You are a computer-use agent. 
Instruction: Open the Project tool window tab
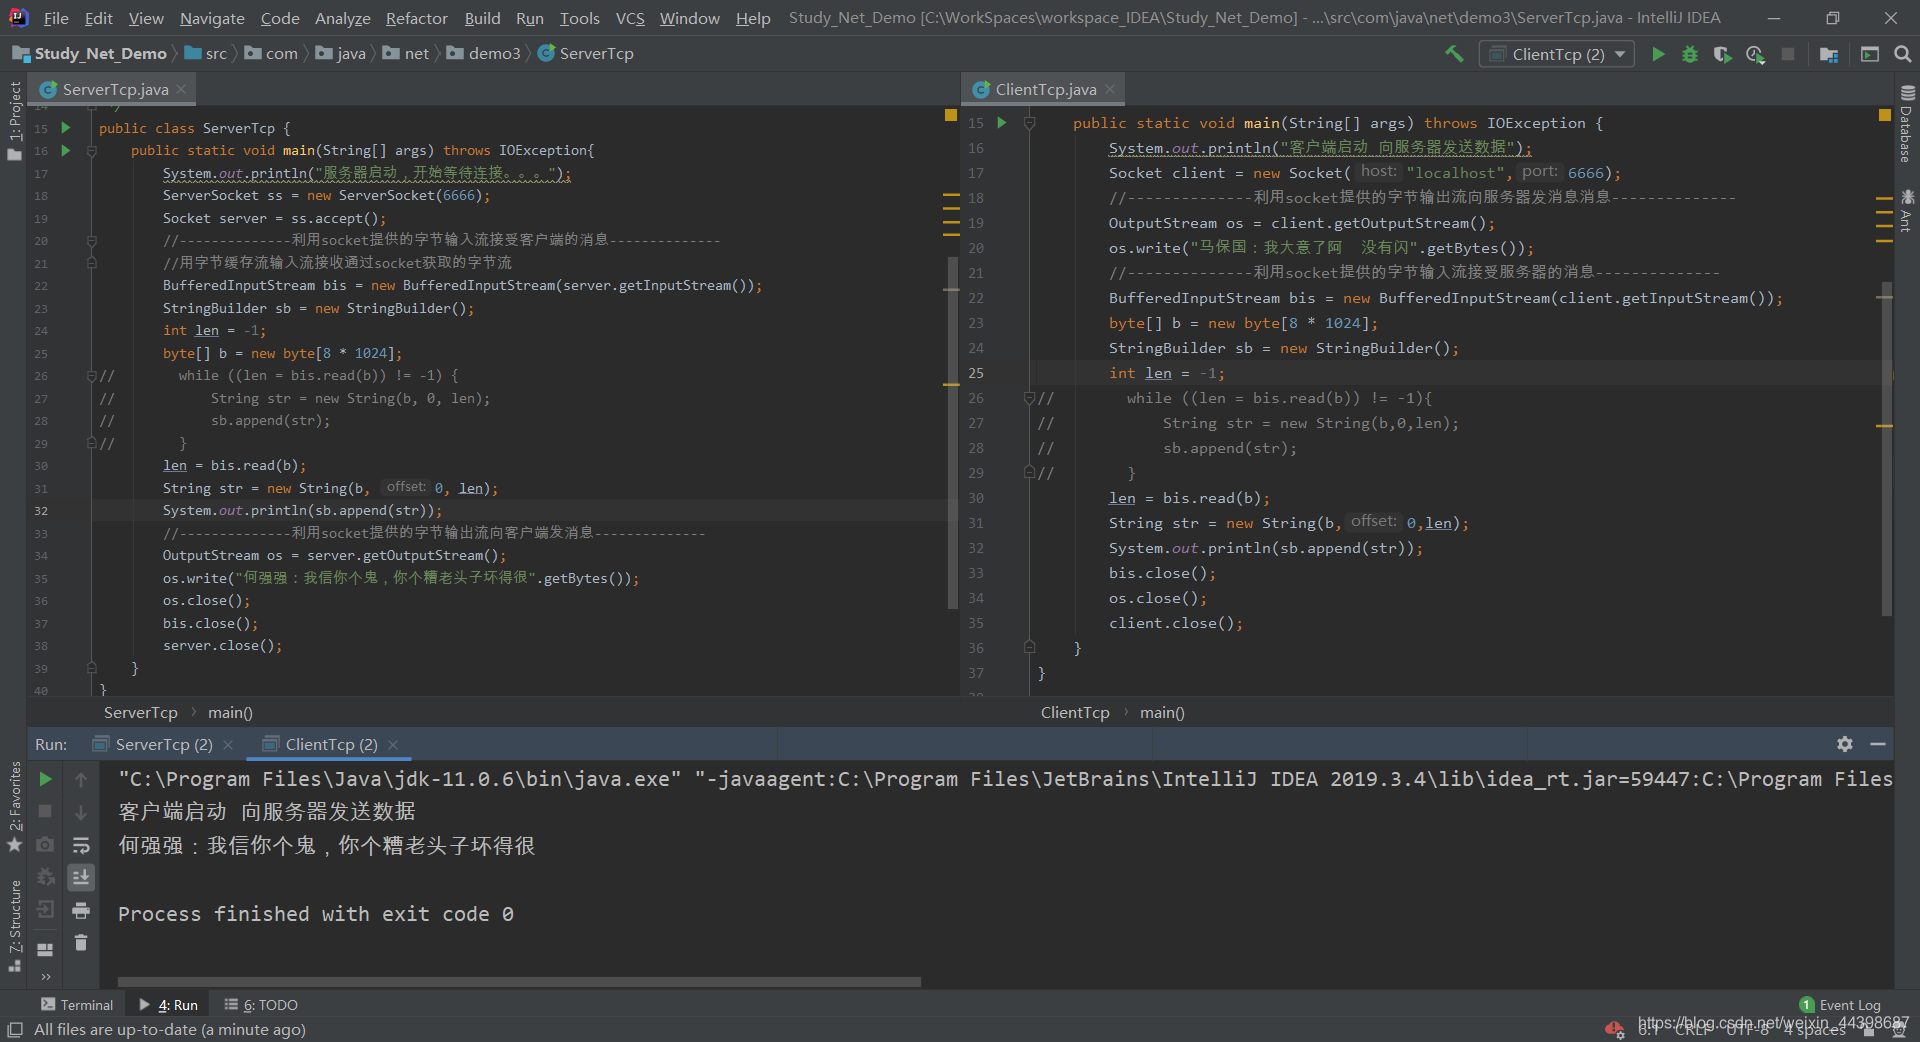(14, 121)
